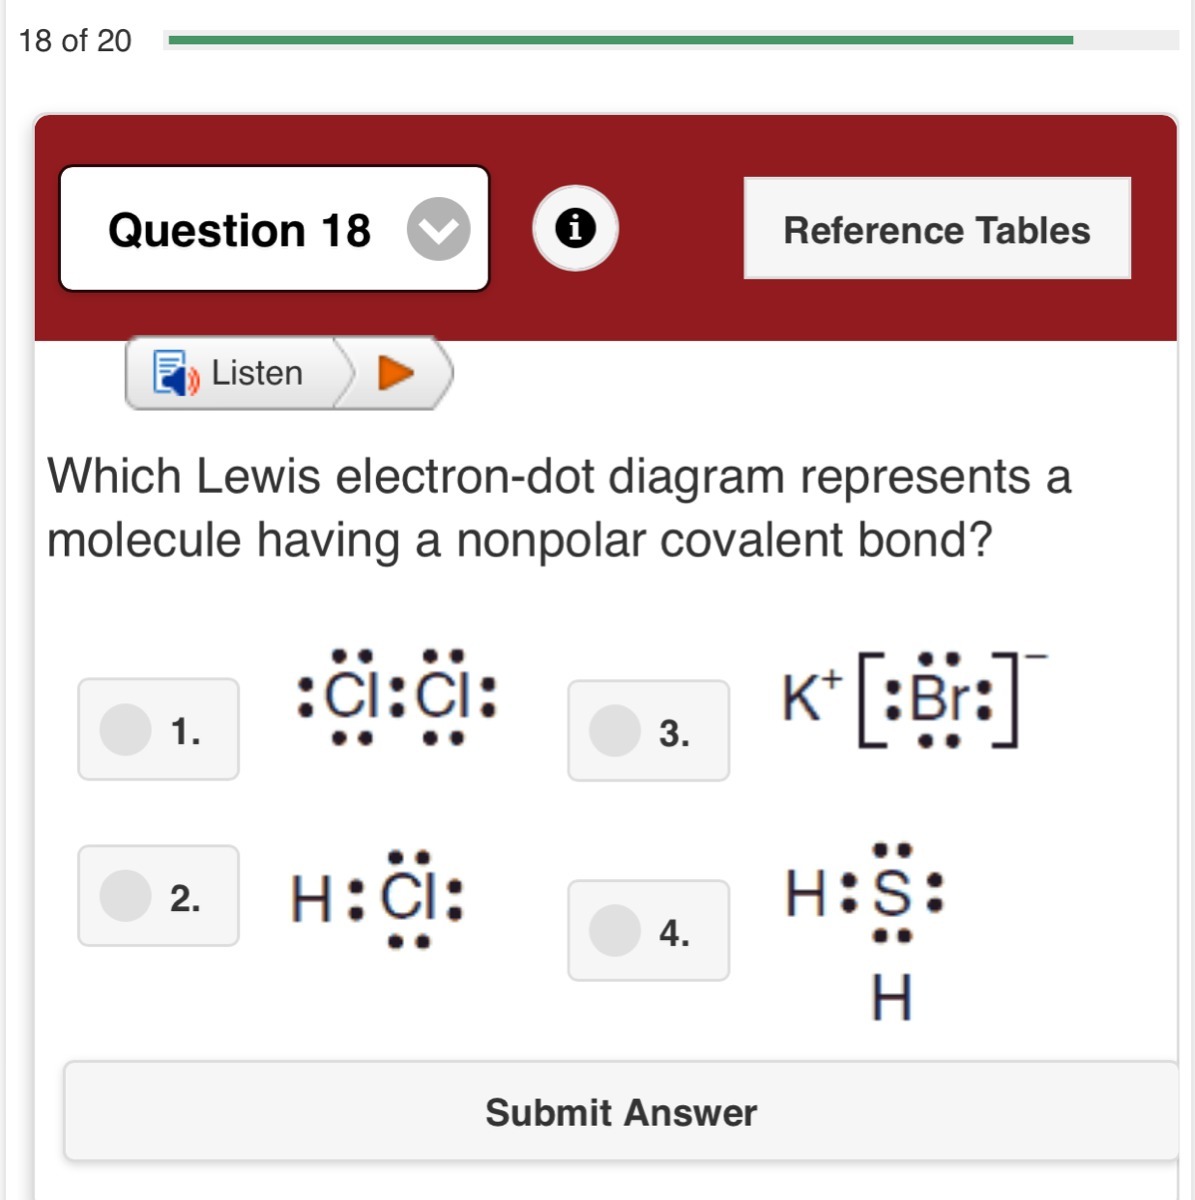Click the info icon beside Question 18
This screenshot has height=1200, width=1195.
click(575, 229)
